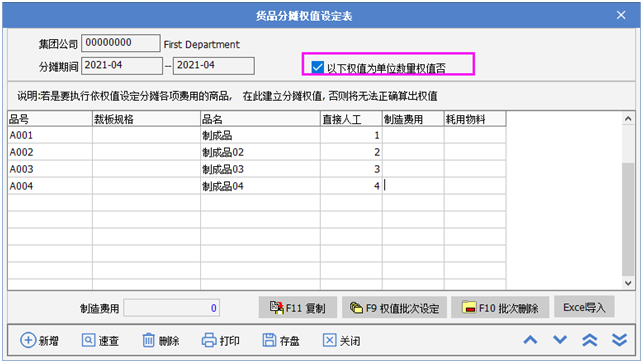Select the A003 row cell
This screenshot has width=643, height=363.
click(50, 169)
